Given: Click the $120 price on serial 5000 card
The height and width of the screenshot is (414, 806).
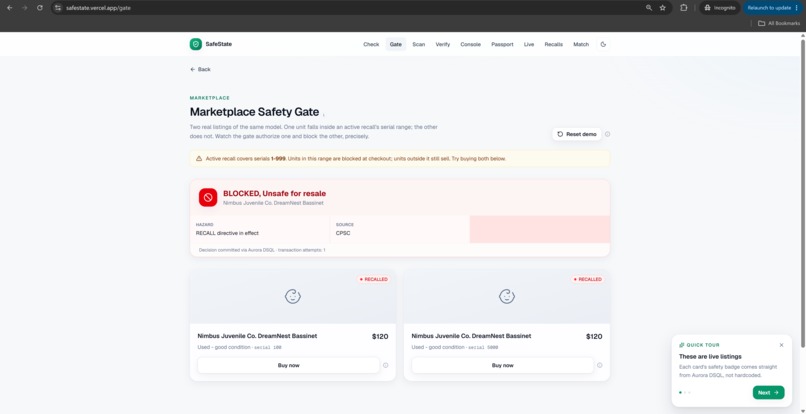Looking at the screenshot, I should 594,336.
